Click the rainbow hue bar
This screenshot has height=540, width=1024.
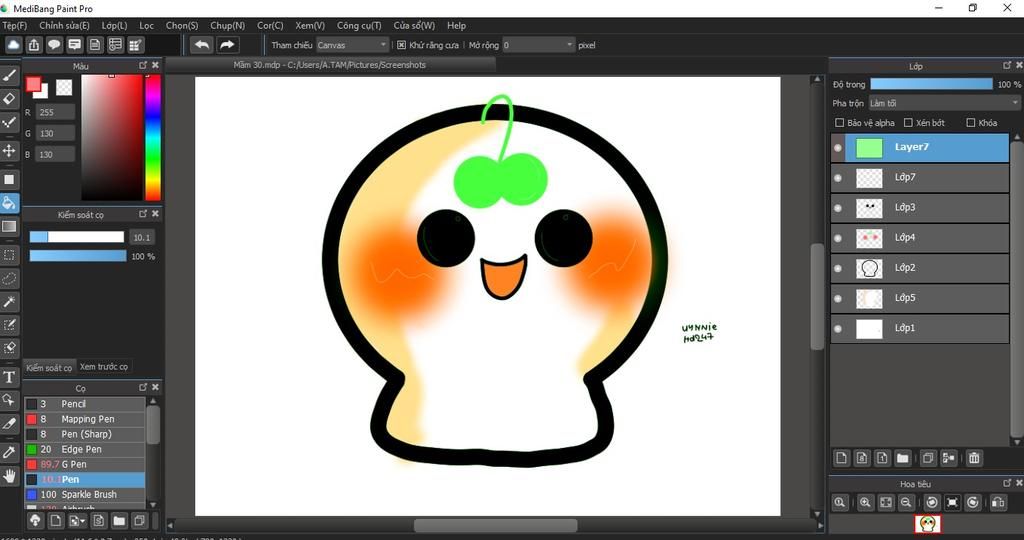tap(153, 137)
